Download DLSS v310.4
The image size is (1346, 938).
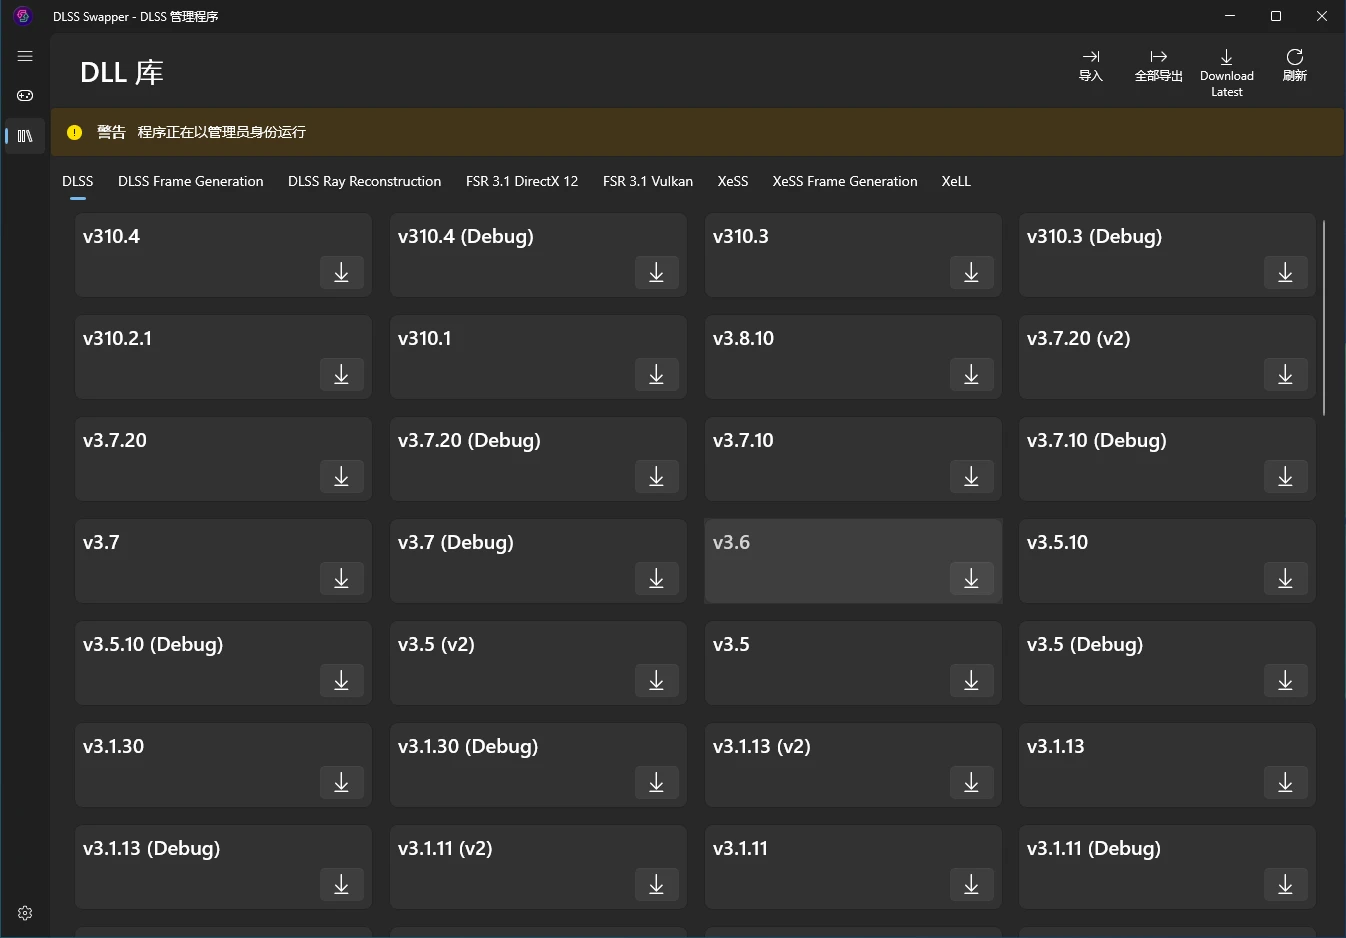[x=341, y=273]
